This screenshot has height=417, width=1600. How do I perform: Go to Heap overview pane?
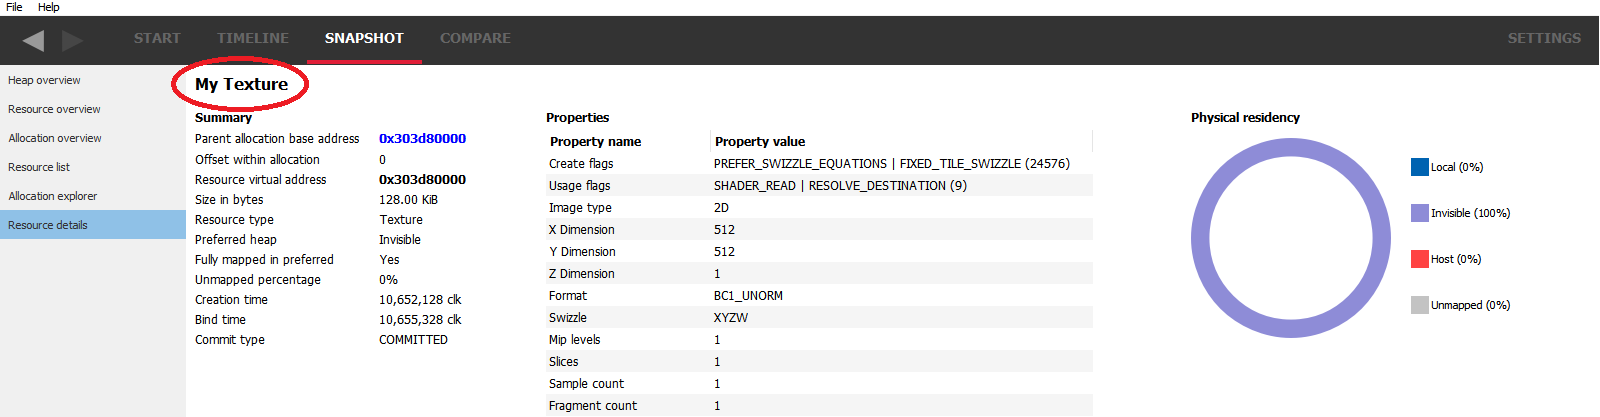click(x=44, y=80)
